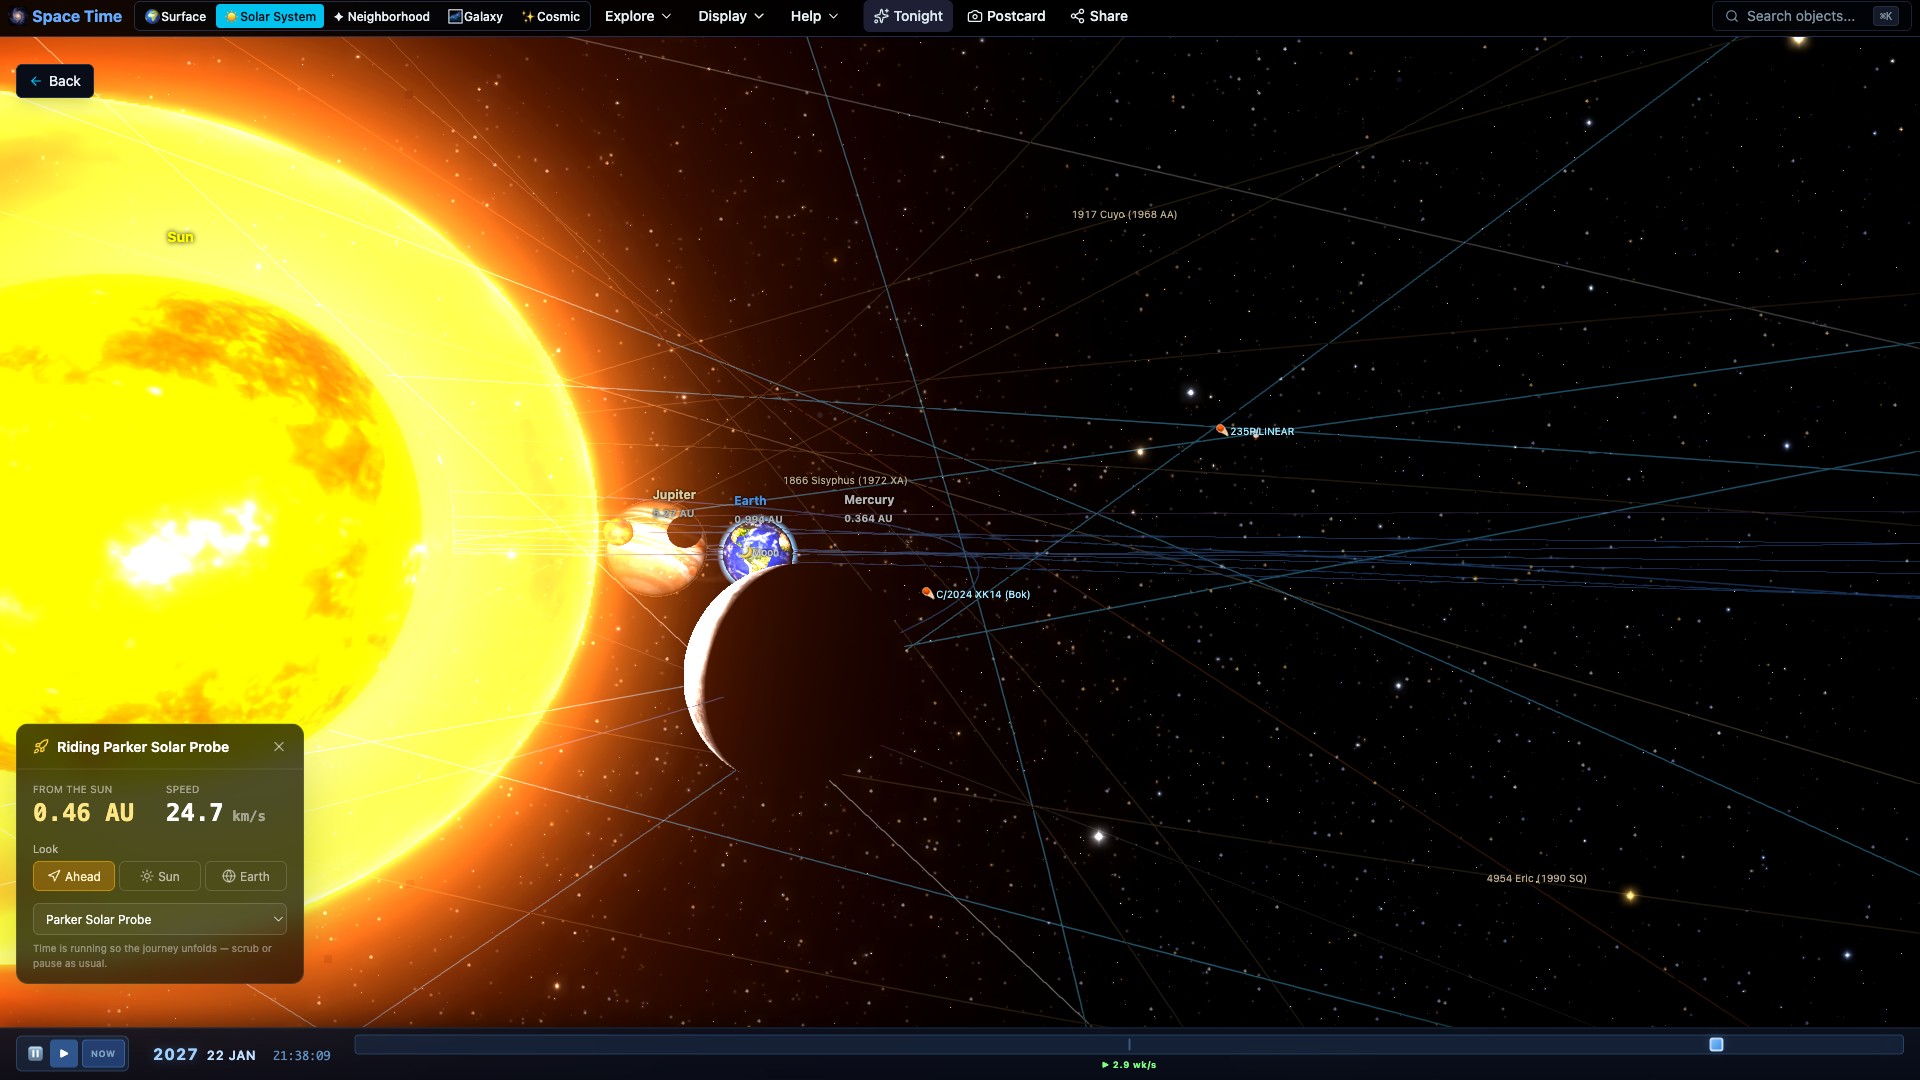
Task: Click the Space Time logo icon
Action: [x=17, y=16]
